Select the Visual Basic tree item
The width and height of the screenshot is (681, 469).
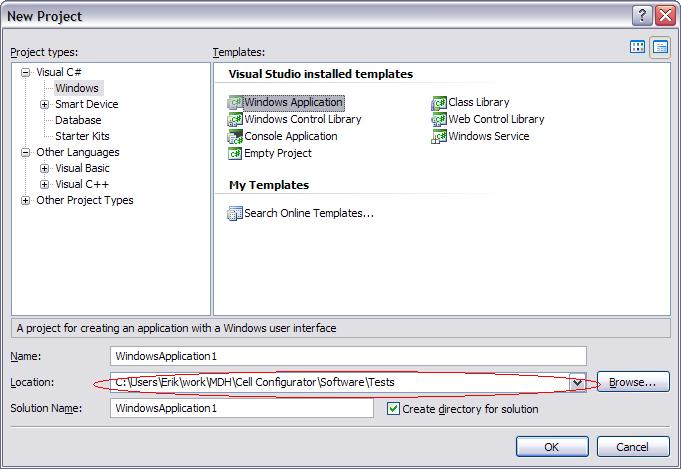83,168
